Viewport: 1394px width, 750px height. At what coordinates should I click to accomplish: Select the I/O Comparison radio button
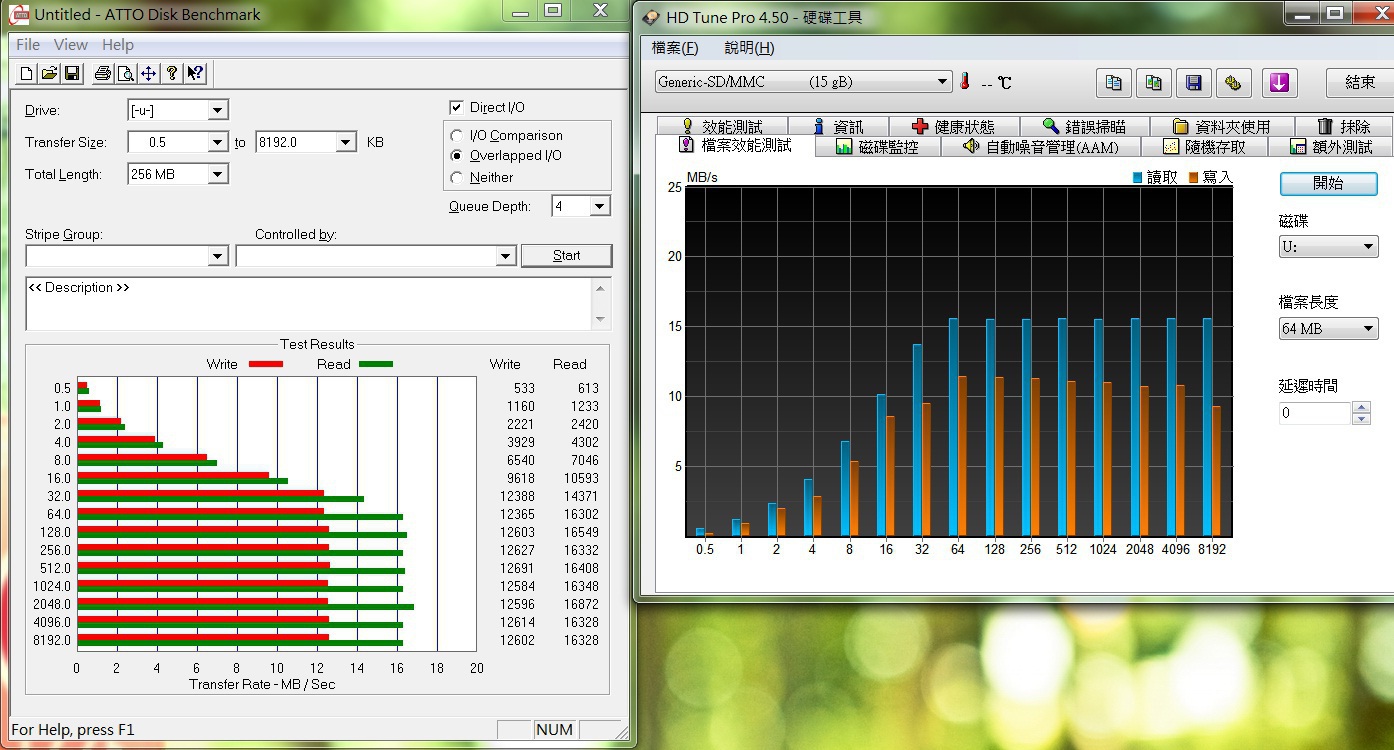(457, 135)
